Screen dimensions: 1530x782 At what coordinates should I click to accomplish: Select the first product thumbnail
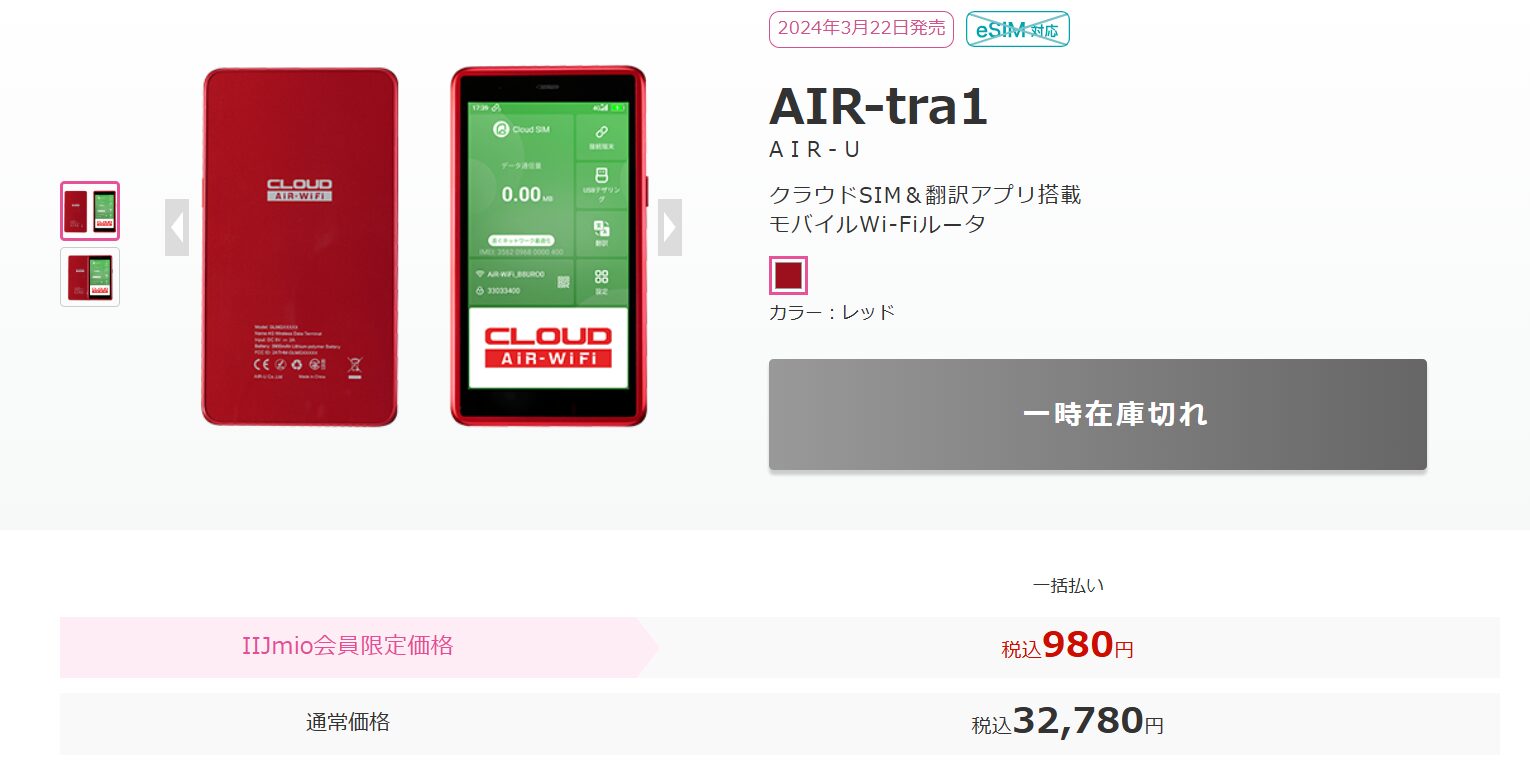click(x=90, y=211)
